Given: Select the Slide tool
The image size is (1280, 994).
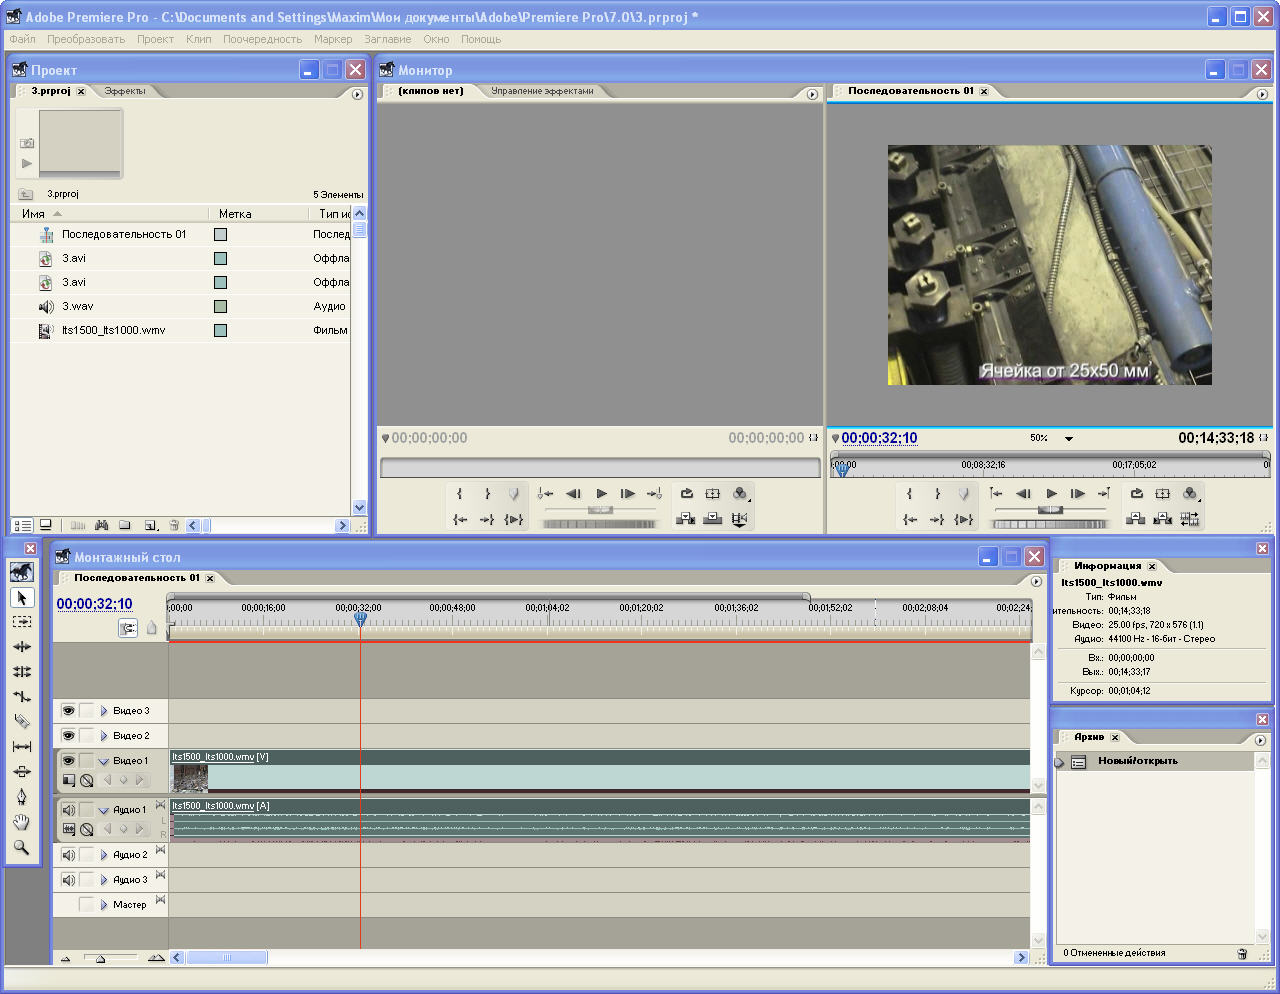Looking at the screenshot, I should [x=22, y=772].
